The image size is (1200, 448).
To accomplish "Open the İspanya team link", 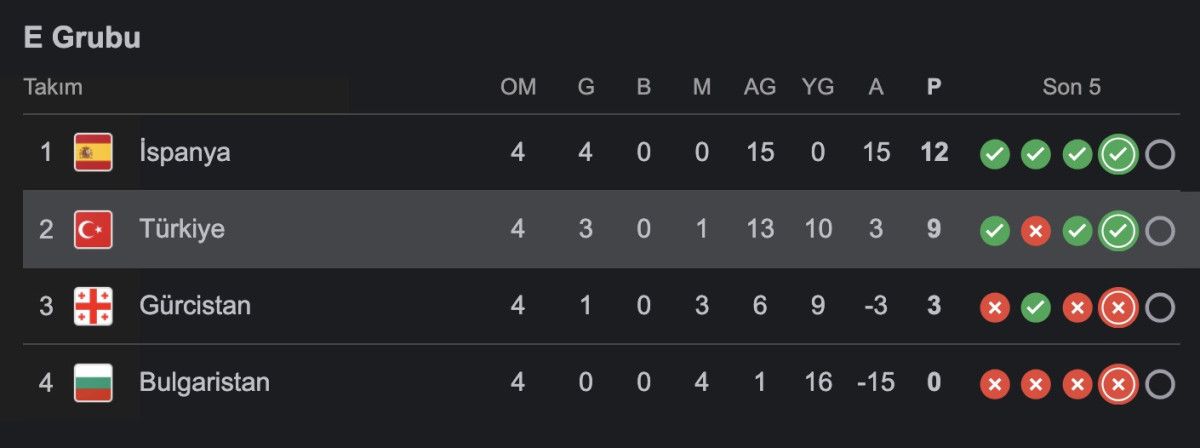I will point(185,153).
